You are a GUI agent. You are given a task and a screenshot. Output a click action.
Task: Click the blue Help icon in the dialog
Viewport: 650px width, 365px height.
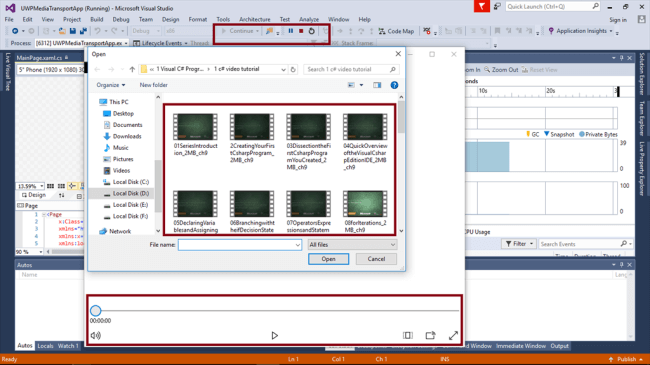[394, 85]
